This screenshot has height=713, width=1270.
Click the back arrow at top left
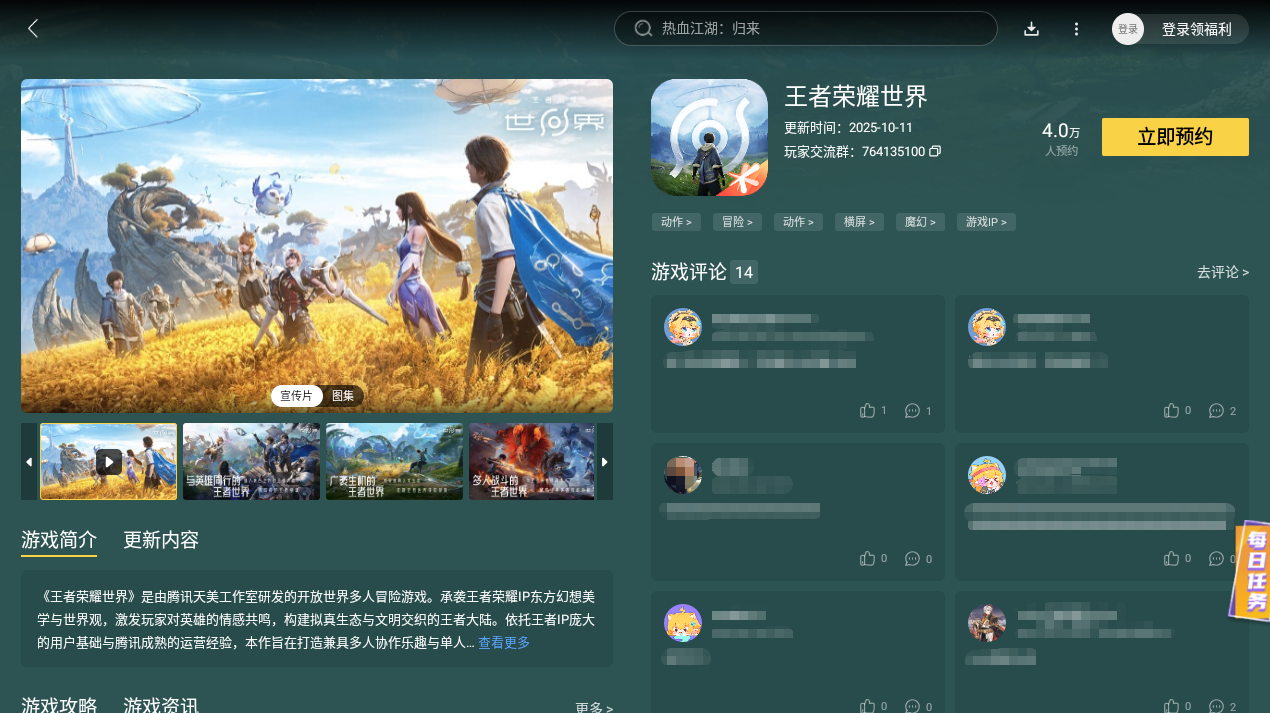click(33, 28)
